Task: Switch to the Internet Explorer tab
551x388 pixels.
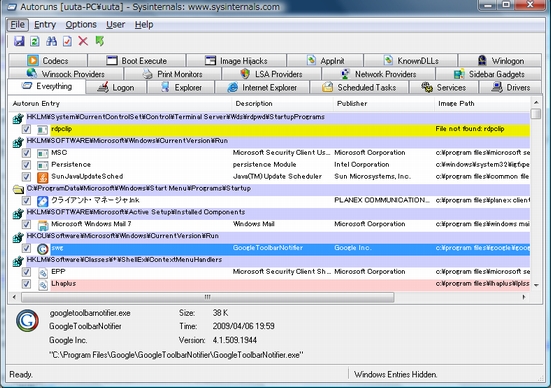Action: tap(262, 88)
